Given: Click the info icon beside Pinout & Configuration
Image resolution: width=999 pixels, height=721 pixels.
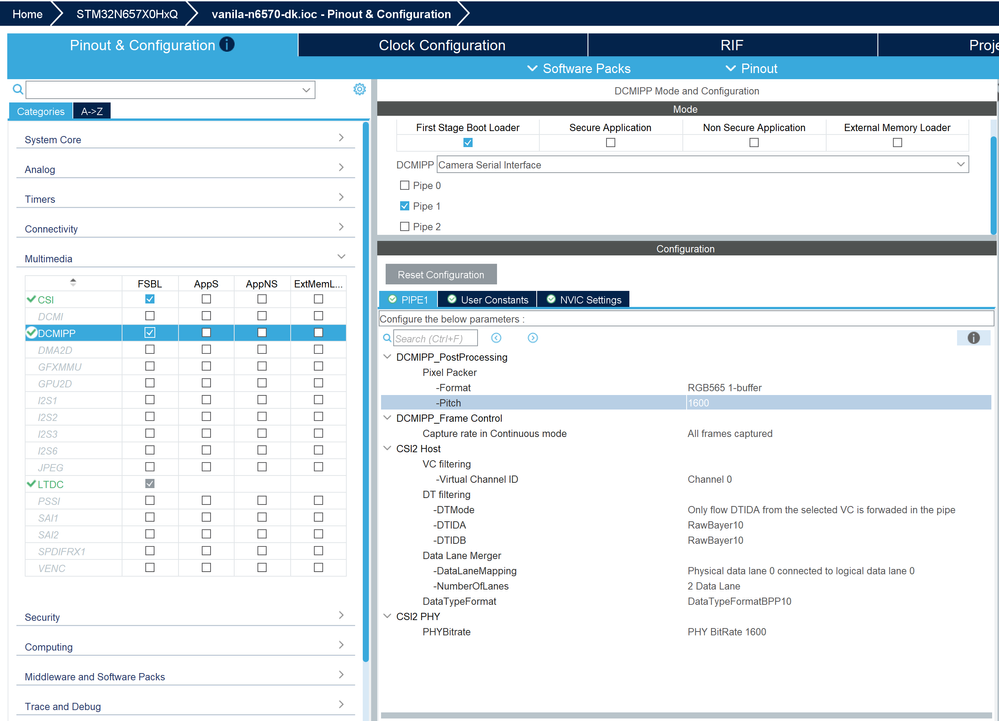Looking at the screenshot, I should pyautogui.click(x=227, y=45).
